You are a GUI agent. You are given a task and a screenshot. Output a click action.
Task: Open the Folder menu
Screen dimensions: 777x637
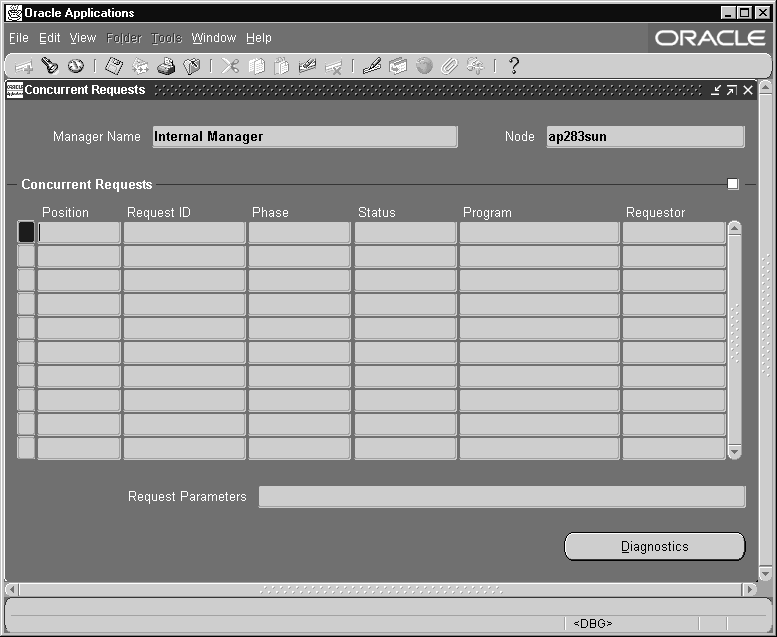point(124,38)
